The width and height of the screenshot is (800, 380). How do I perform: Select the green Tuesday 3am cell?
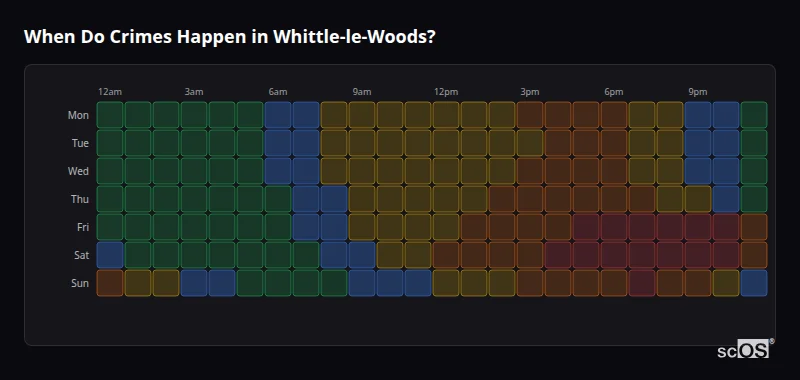point(194,143)
